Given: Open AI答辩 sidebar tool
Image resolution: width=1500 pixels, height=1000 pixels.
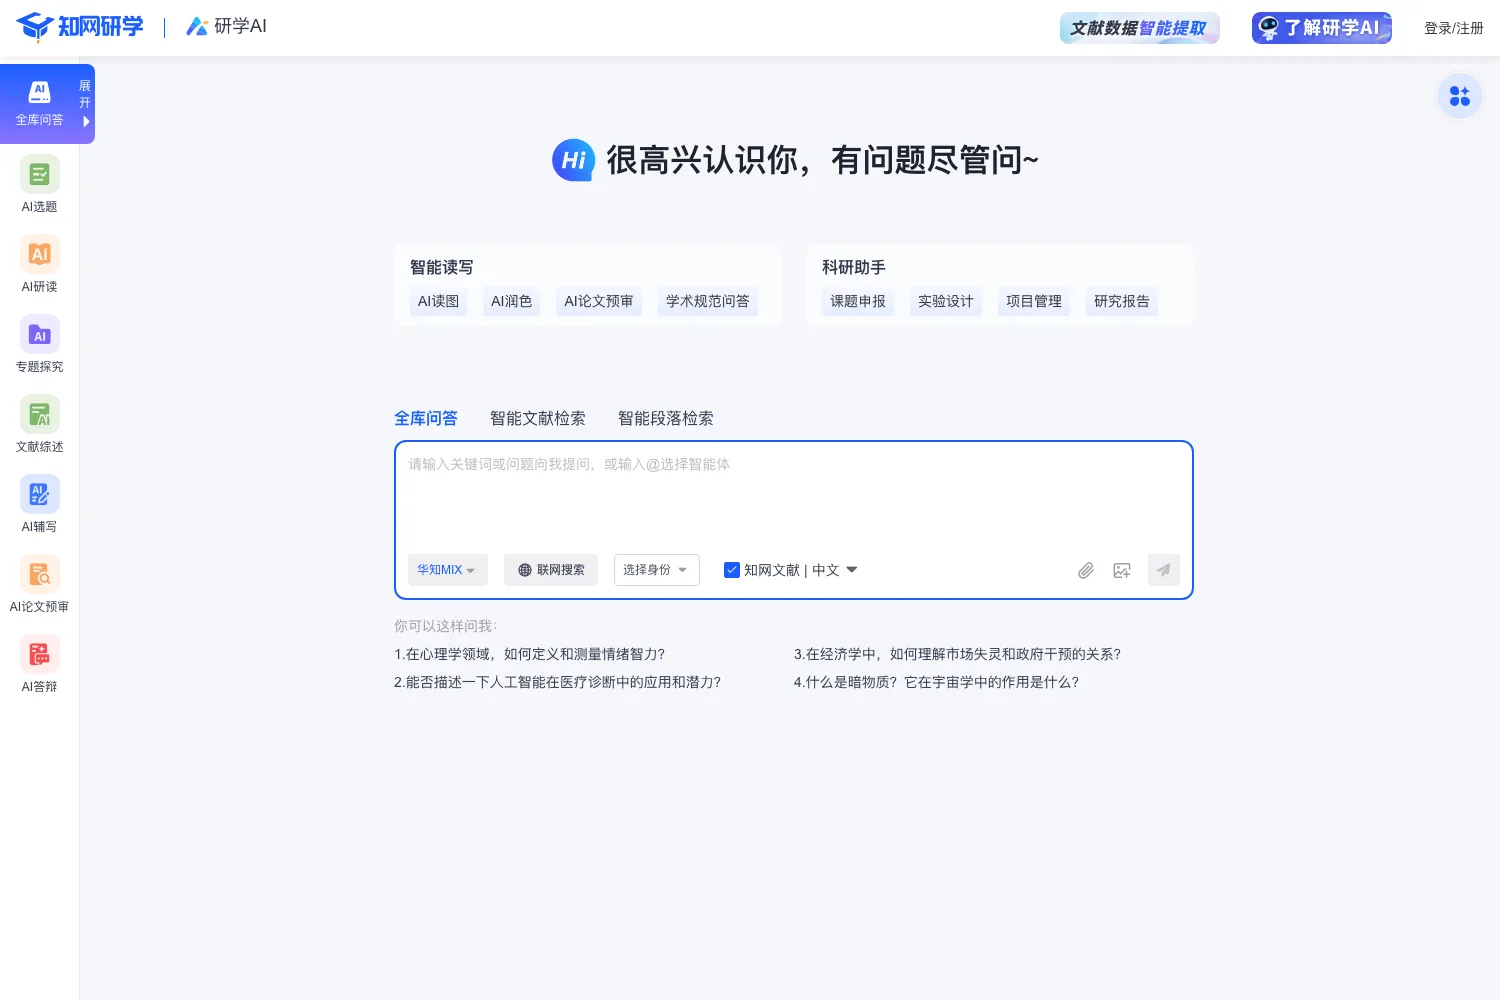Looking at the screenshot, I should [39, 664].
